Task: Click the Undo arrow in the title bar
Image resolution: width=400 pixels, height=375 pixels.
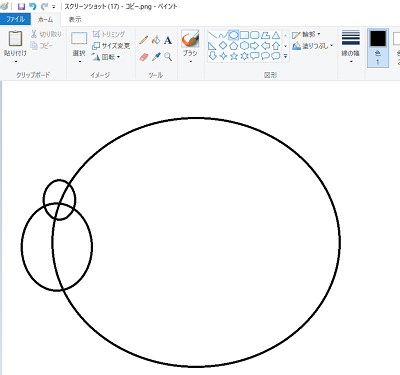Action: [32, 6]
